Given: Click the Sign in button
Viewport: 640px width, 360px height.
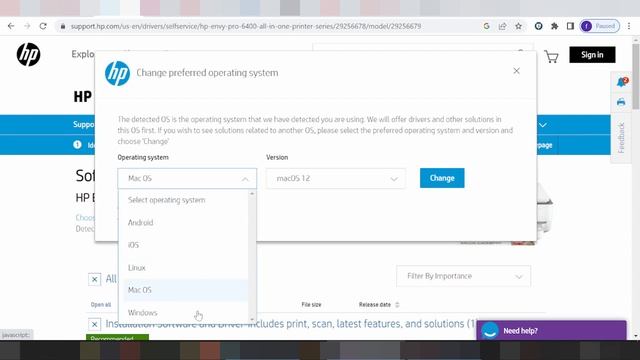Looking at the screenshot, I should click(x=592, y=55).
